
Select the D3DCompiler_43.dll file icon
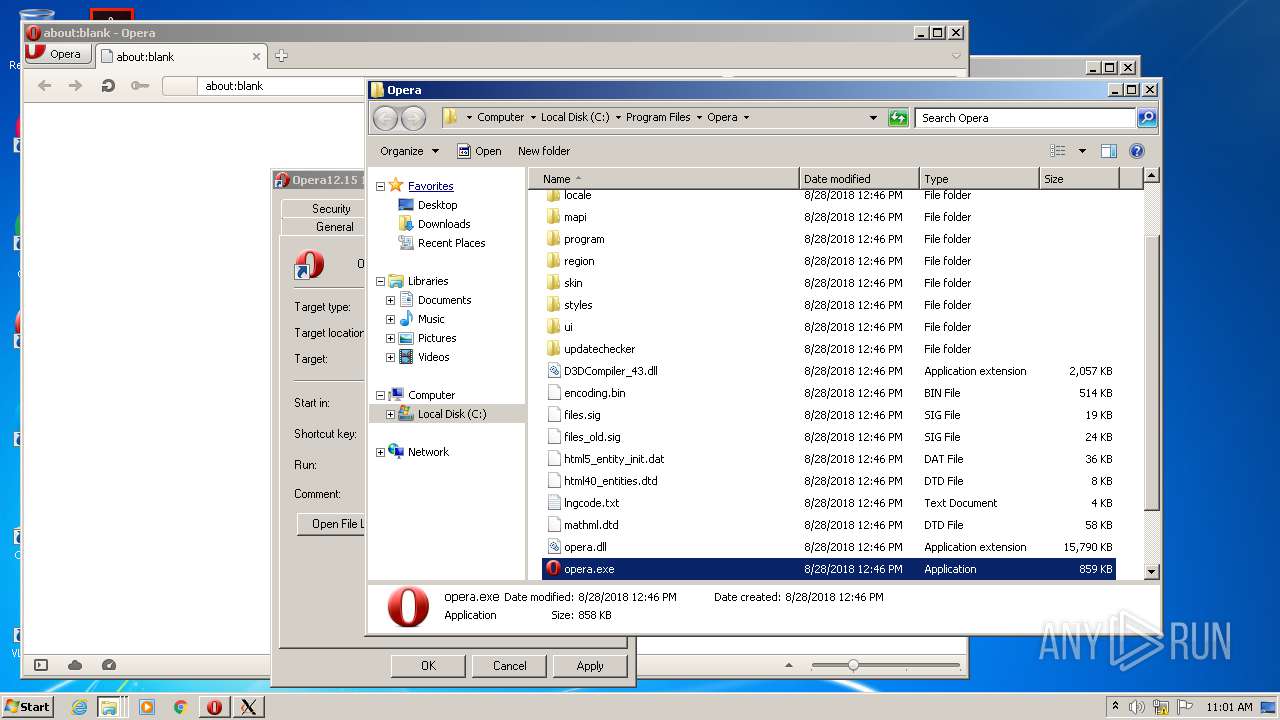coord(554,371)
